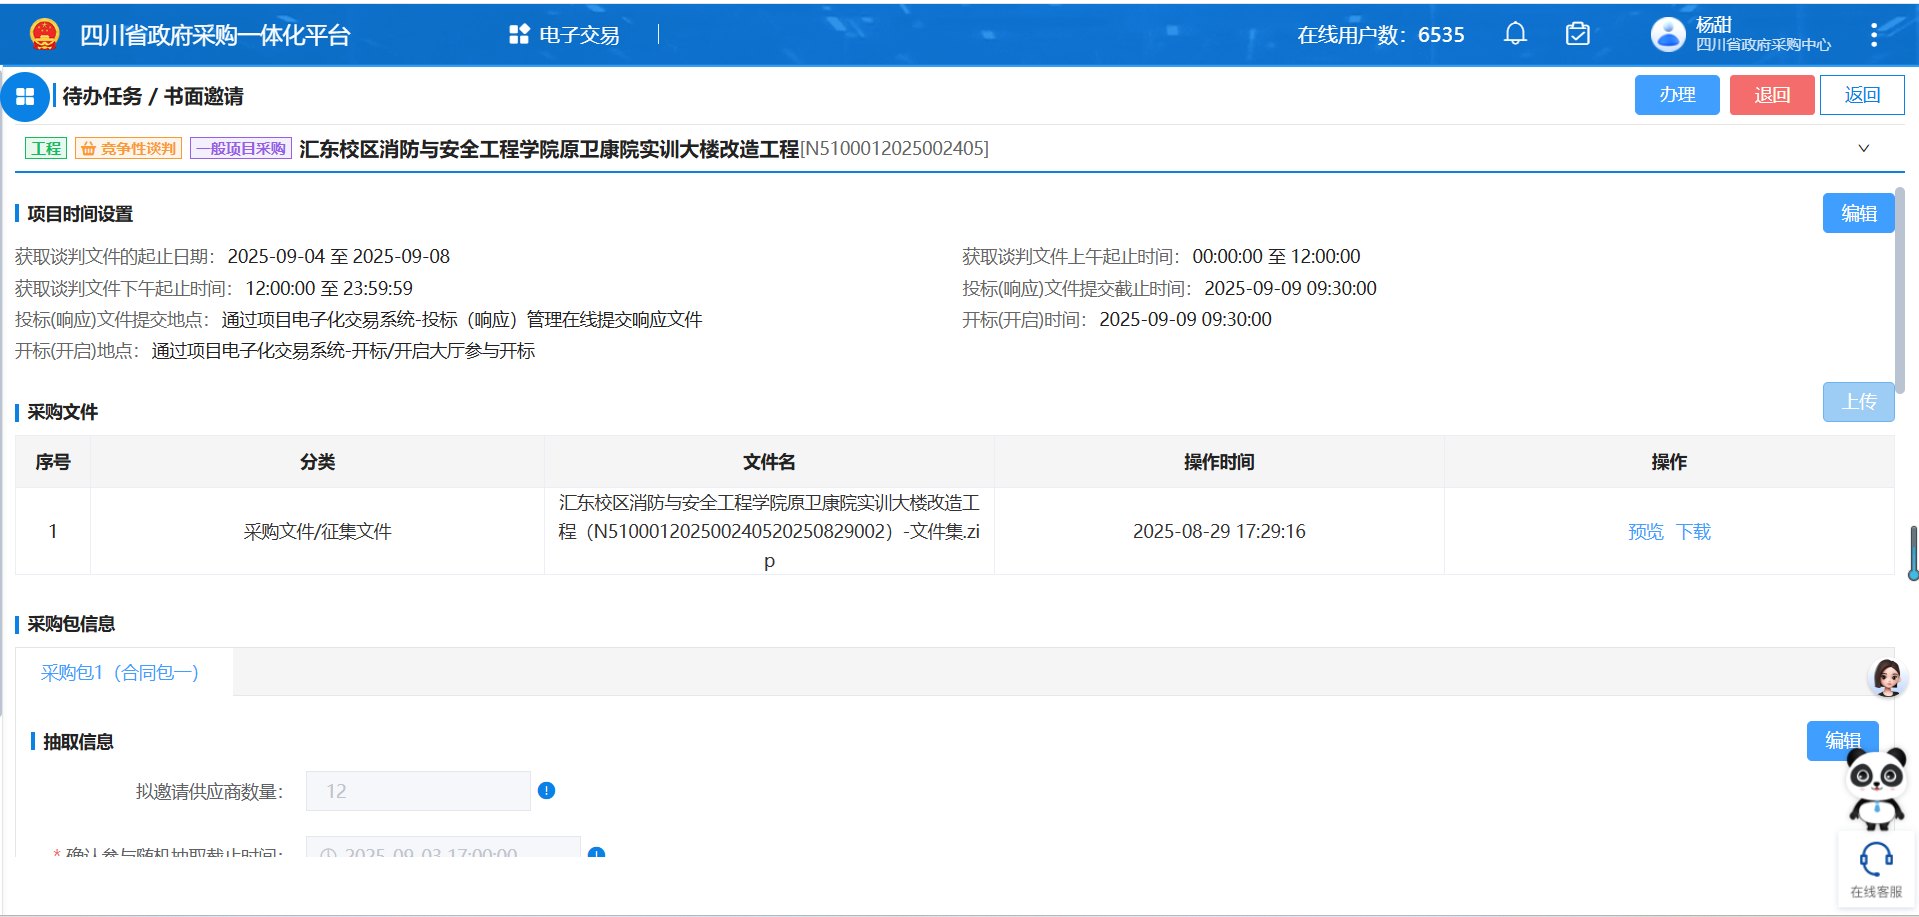The height and width of the screenshot is (917, 1919).
Task: Select the 采购包1（合同包一）tab
Action: 120,673
